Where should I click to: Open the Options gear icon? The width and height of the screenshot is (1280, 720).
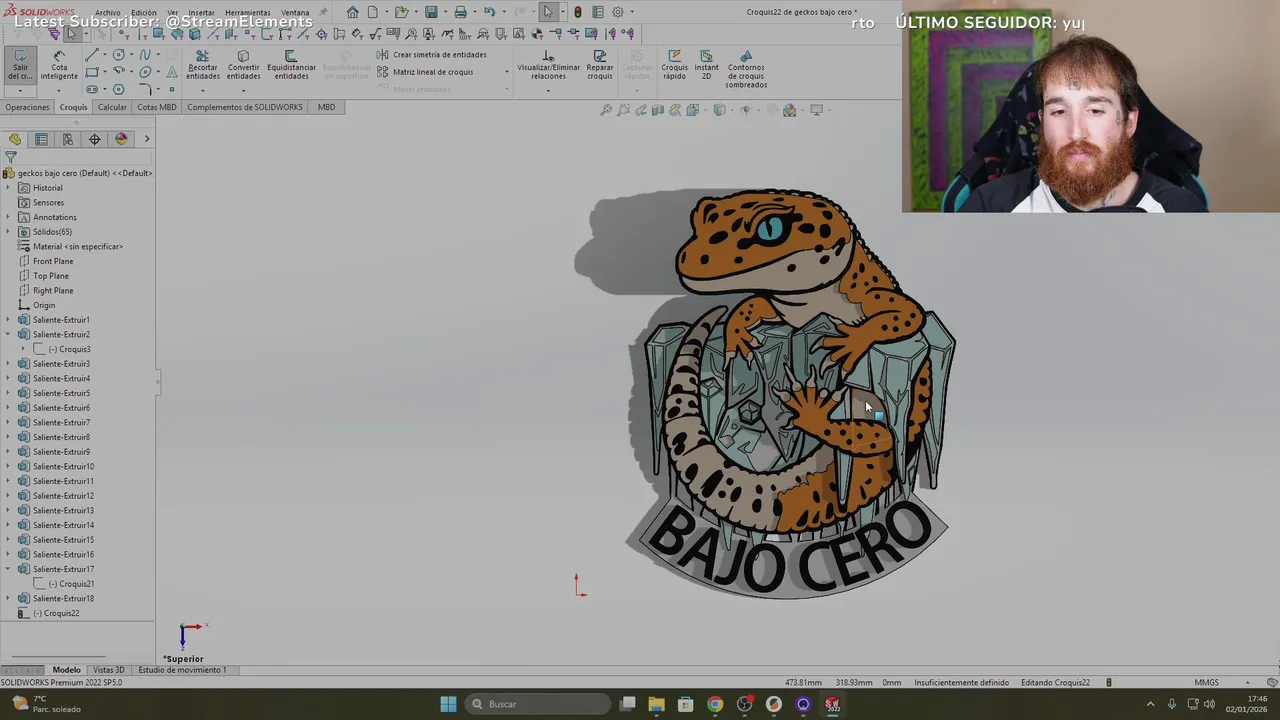tap(618, 12)
